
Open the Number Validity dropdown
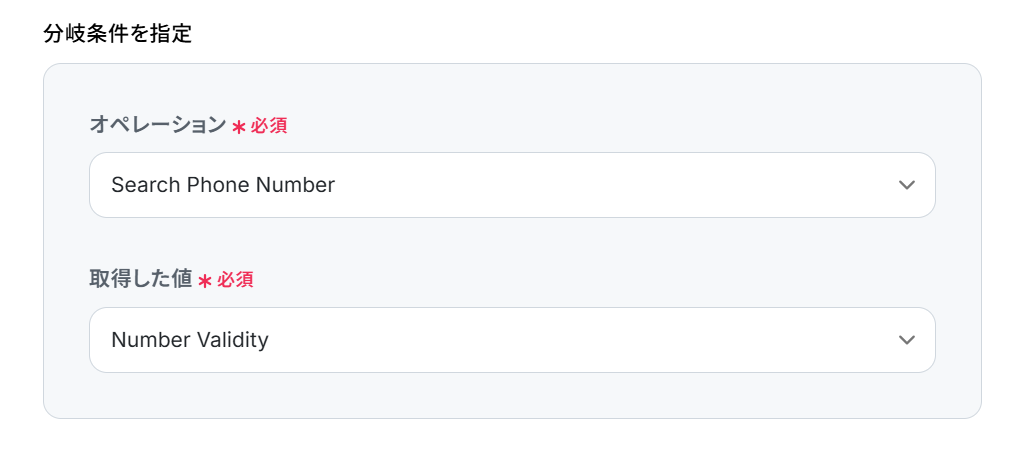512,340
